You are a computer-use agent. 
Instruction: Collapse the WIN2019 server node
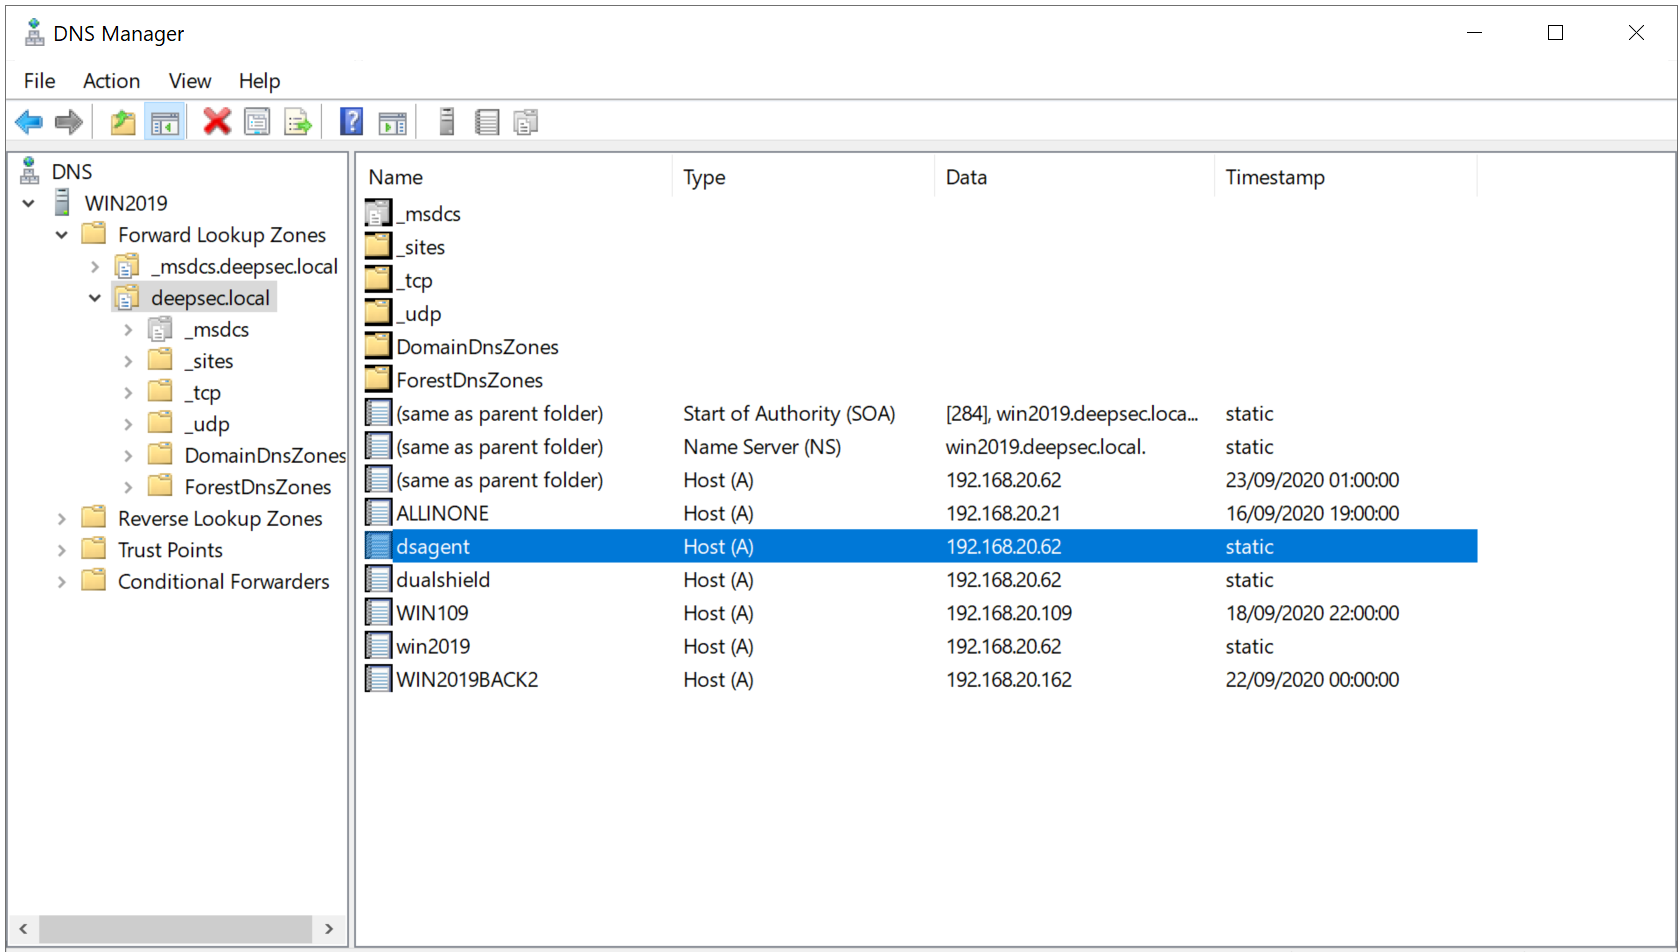click(x=29, y=203)
